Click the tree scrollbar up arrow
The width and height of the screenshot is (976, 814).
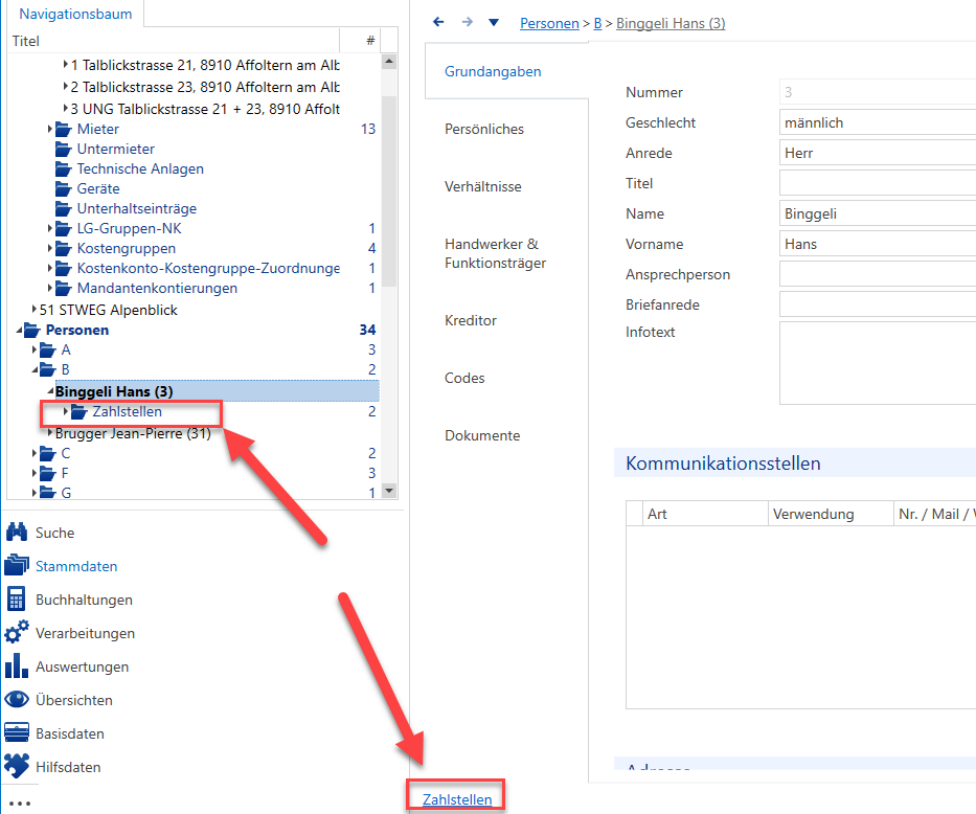(389, 61)
